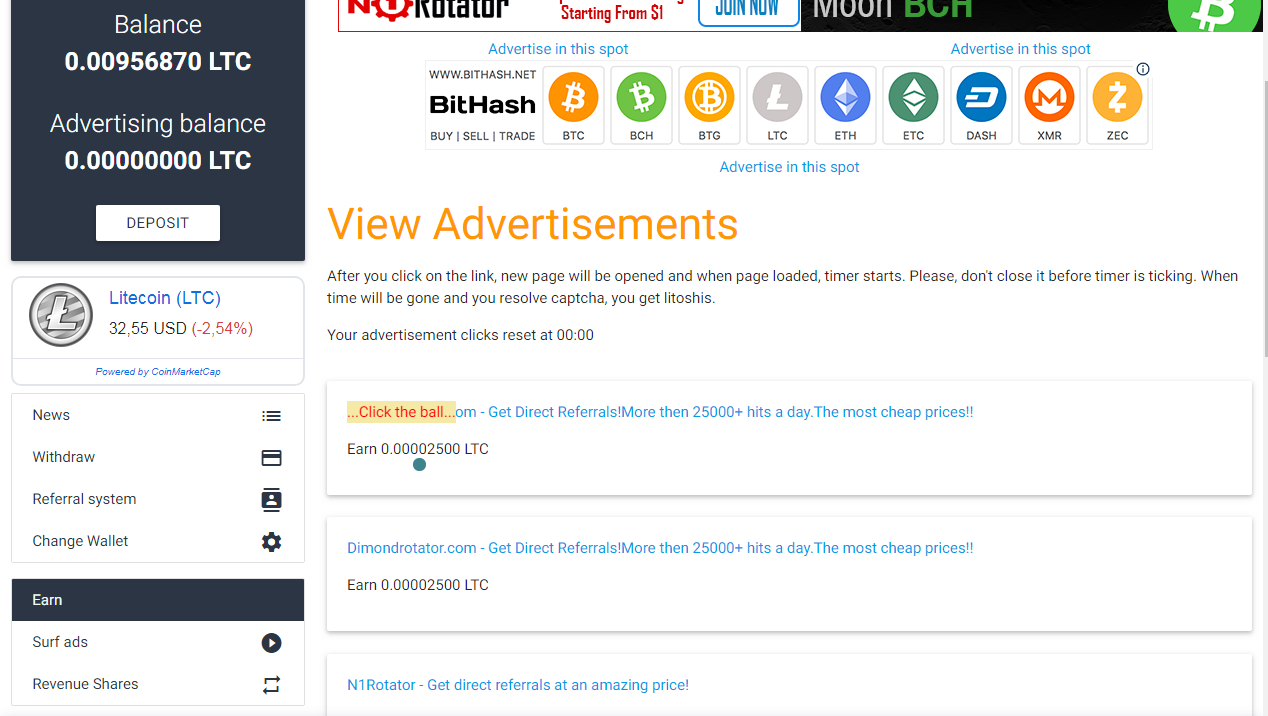1268x716 pixels.
Task: Click the ETH coin icon in BitHash ad
Action: [x=845, y=98]
